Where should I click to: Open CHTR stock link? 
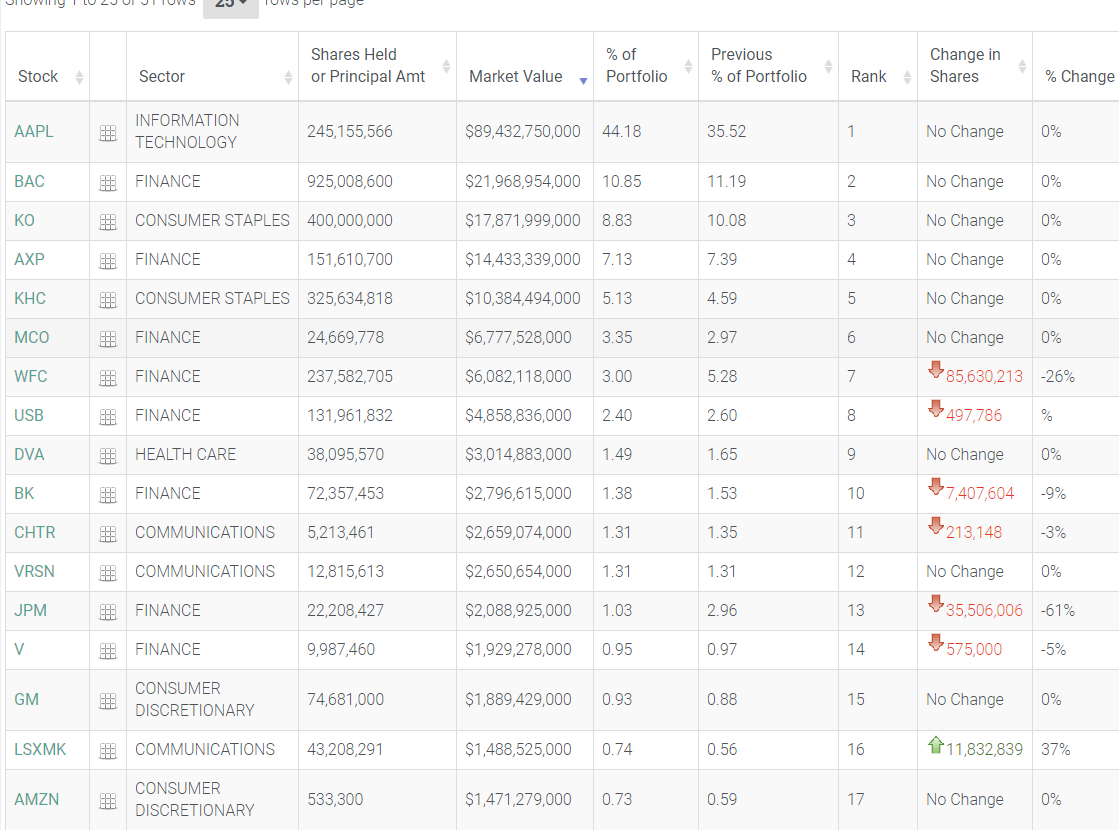(34, 532)
